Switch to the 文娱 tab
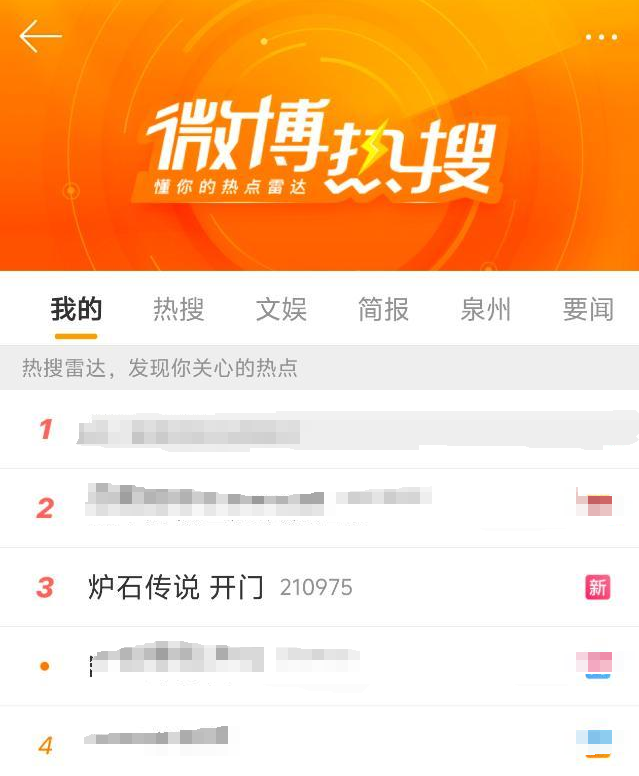 281,309
